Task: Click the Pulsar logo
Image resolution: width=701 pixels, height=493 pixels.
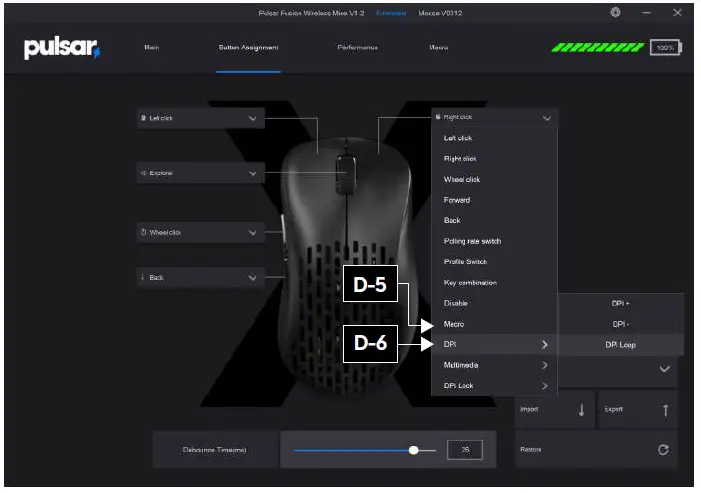Action: pos(62,48)
